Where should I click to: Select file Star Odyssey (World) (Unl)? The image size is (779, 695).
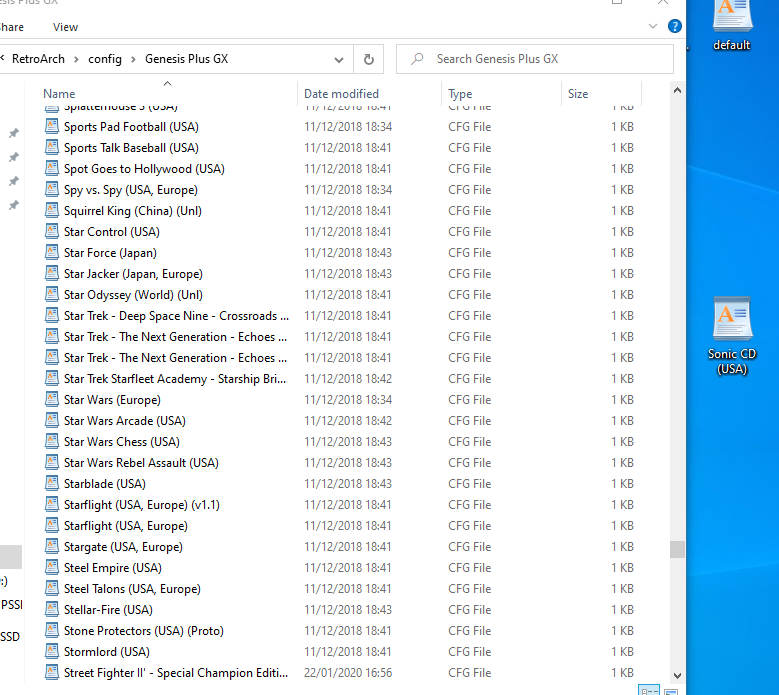133,295
